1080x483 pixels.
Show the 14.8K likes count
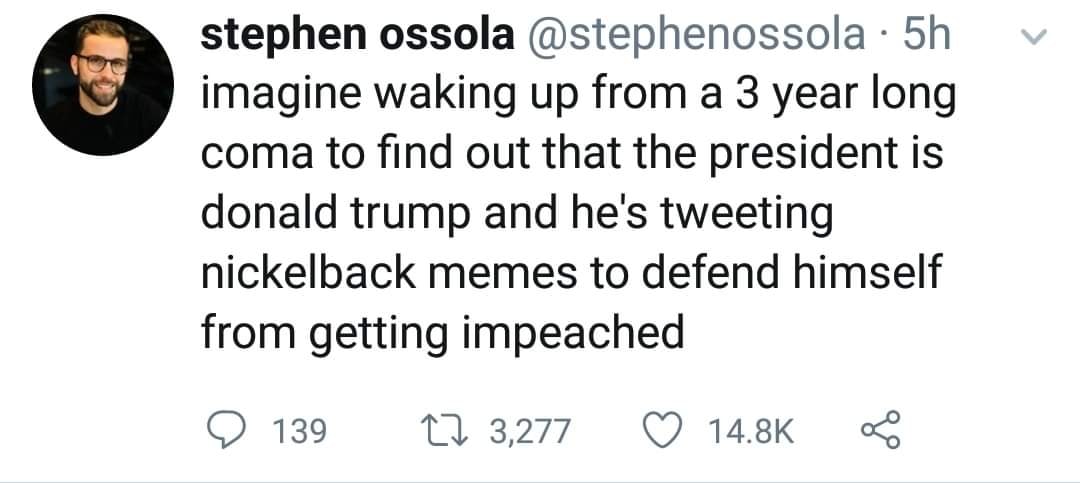[750, 432]
